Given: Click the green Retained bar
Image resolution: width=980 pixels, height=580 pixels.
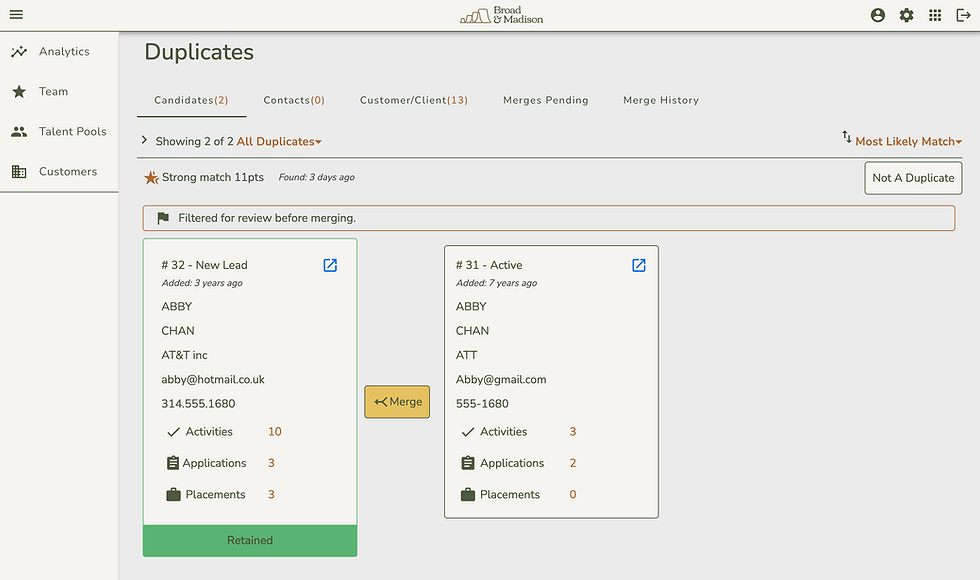Looking at the screenshot, I should (x=249, y=540).
